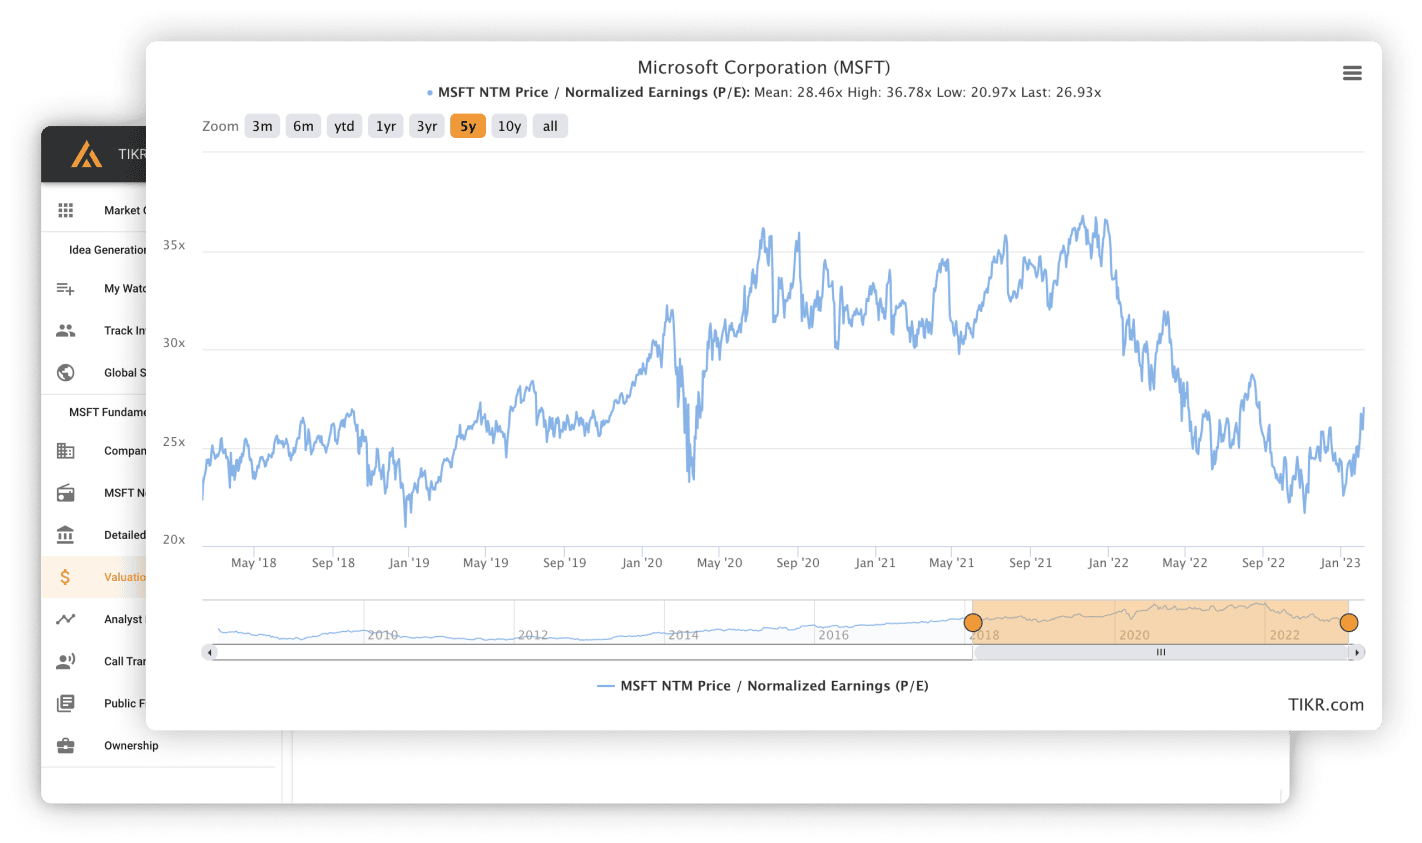Click the Analyst trend line icon

click(66, 619)
